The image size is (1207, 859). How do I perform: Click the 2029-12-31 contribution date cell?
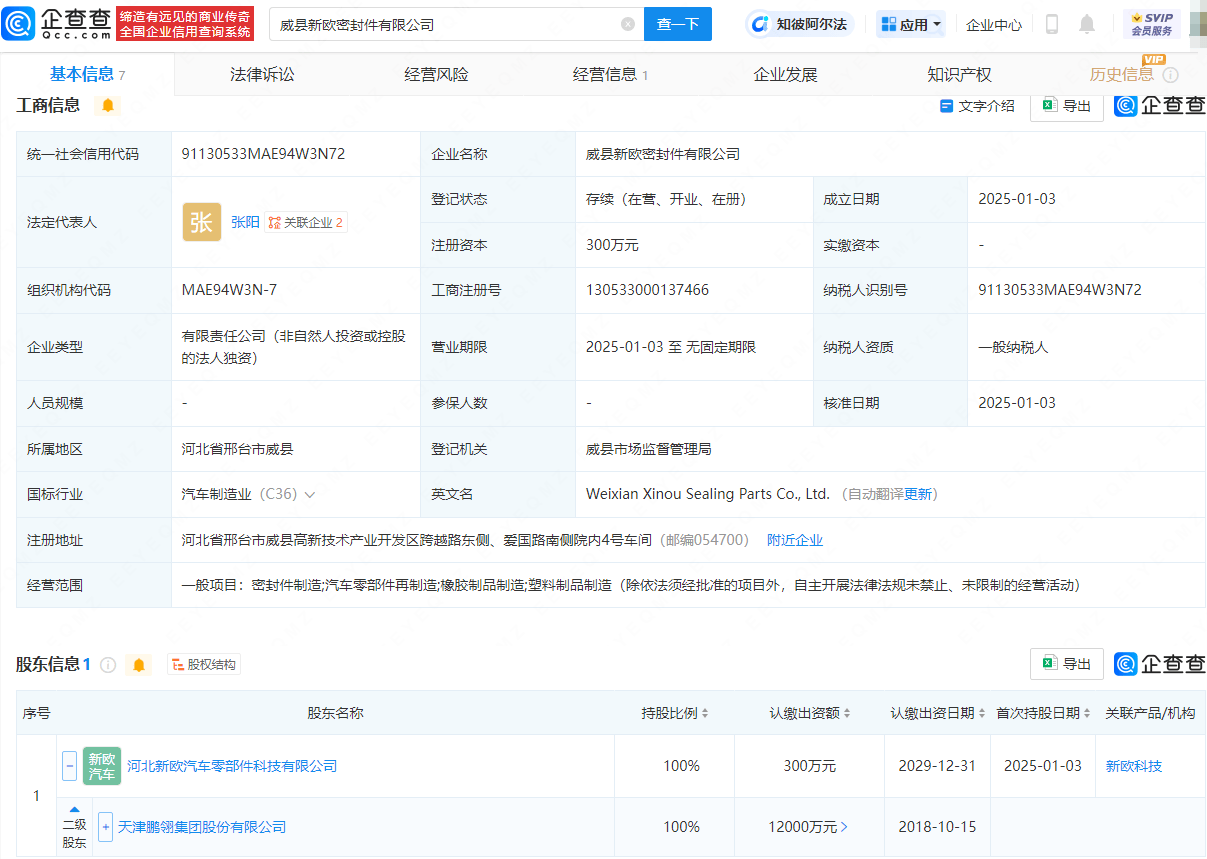pos(939,766)
